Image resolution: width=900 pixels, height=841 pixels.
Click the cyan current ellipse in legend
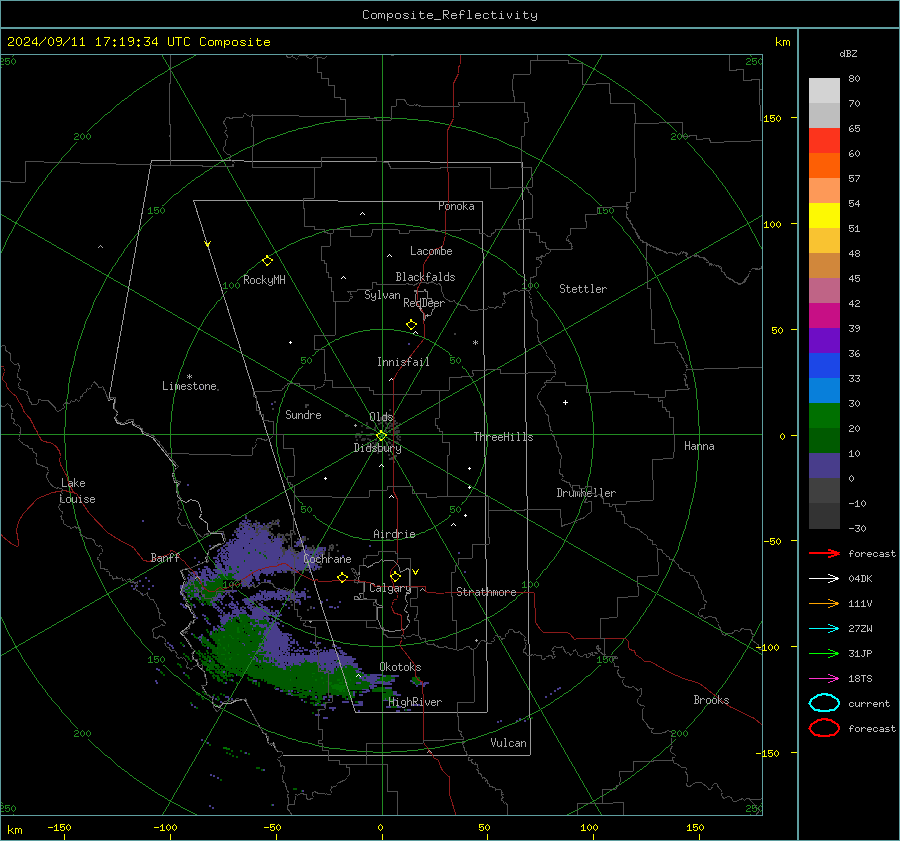click(824, 703)
